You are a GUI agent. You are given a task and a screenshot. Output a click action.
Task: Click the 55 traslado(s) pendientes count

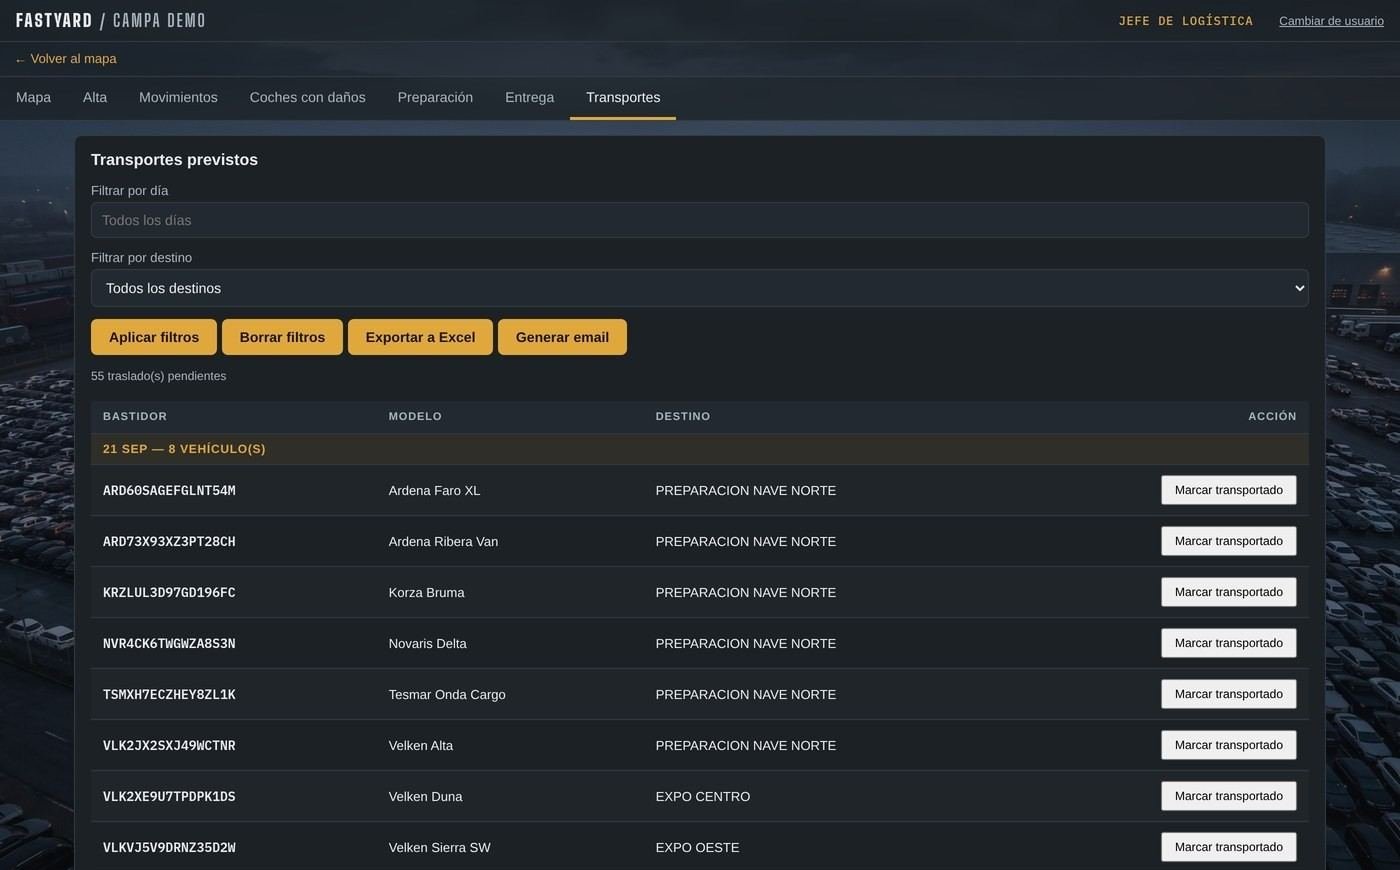click(158, 376)
